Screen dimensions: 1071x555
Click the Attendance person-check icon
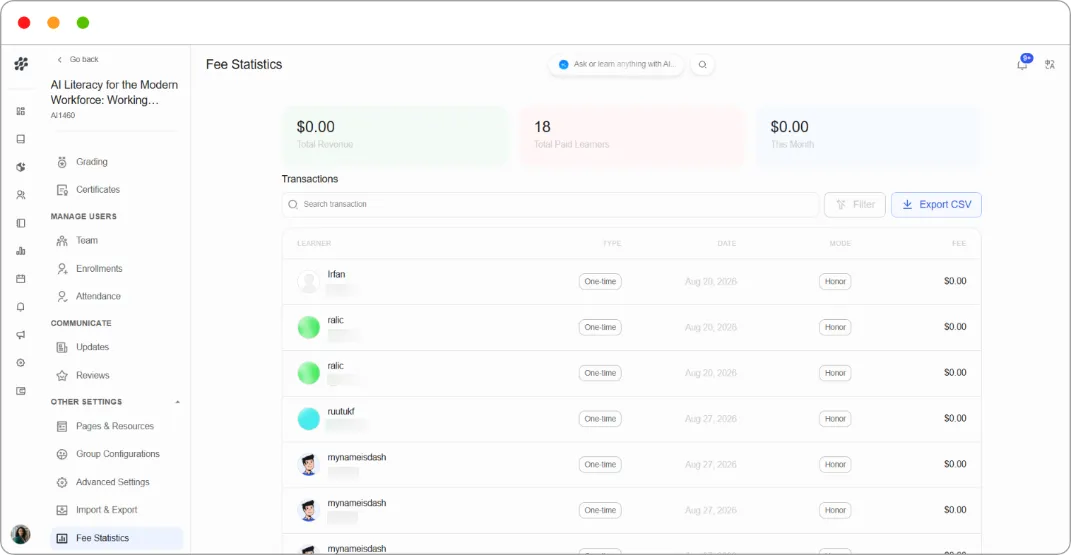(x=62, y=296)
